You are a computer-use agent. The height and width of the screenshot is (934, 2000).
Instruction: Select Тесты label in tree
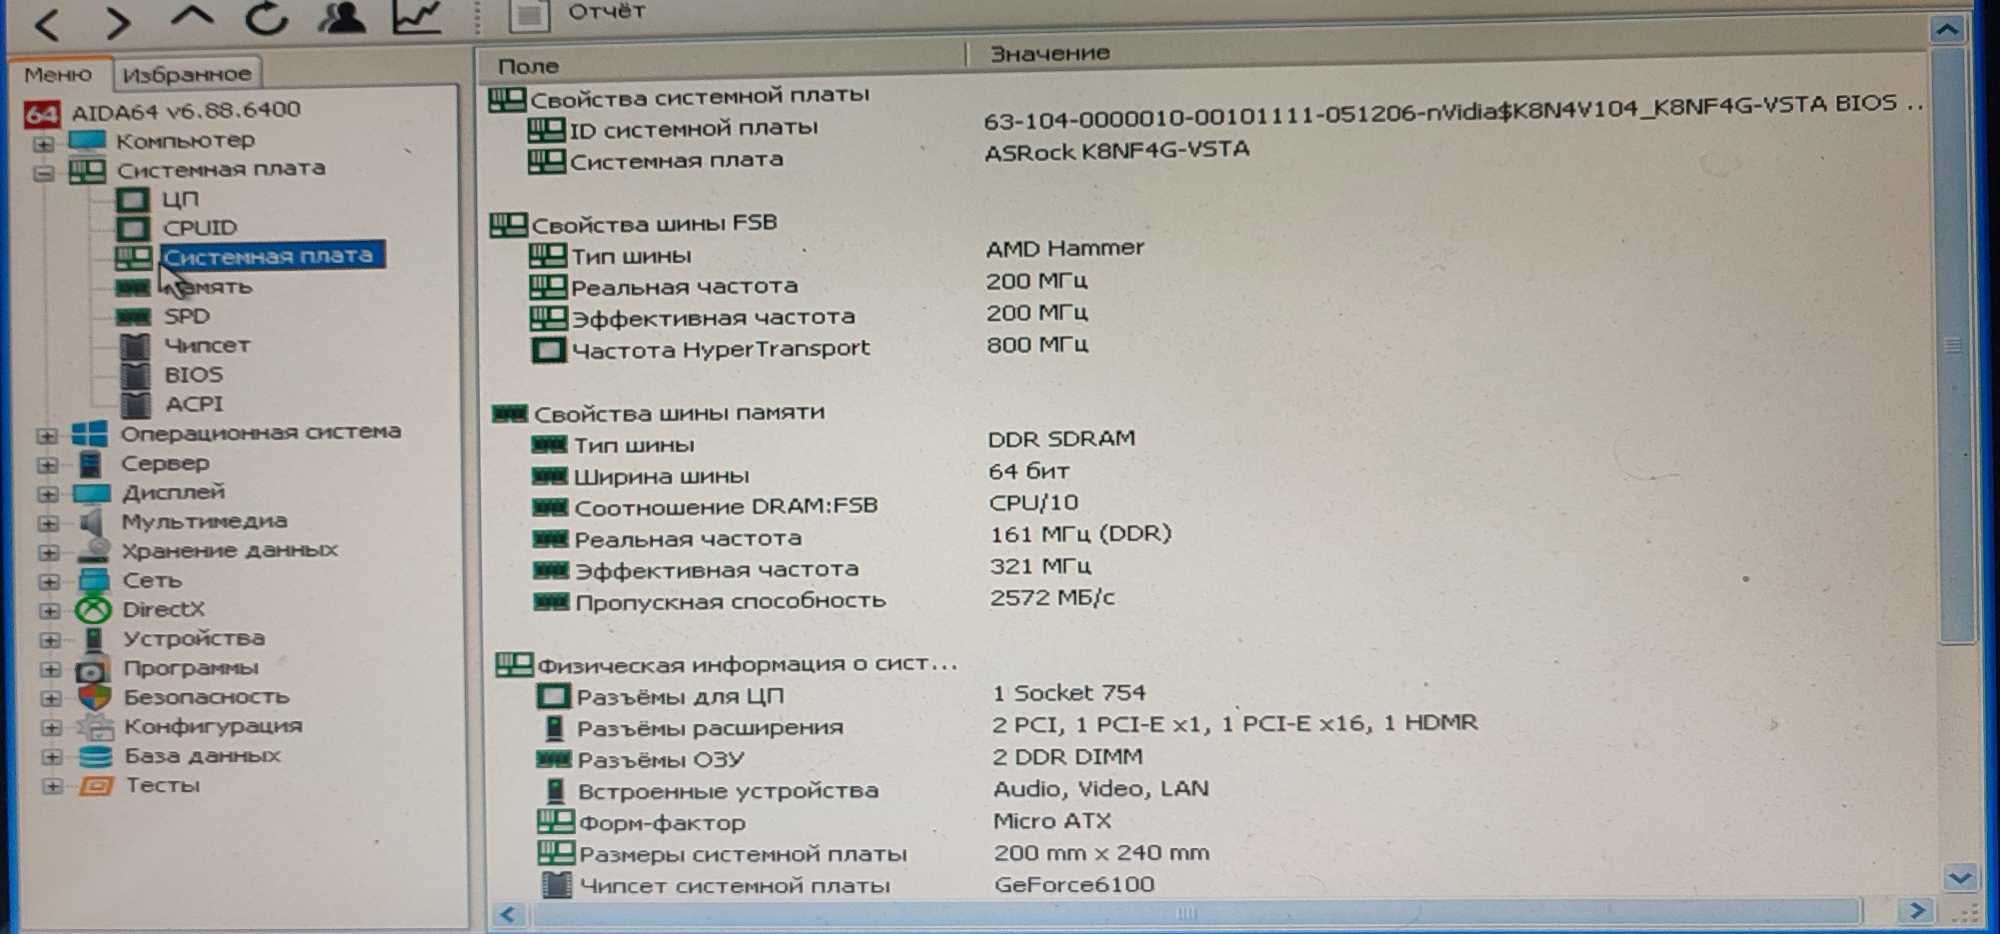163,785
